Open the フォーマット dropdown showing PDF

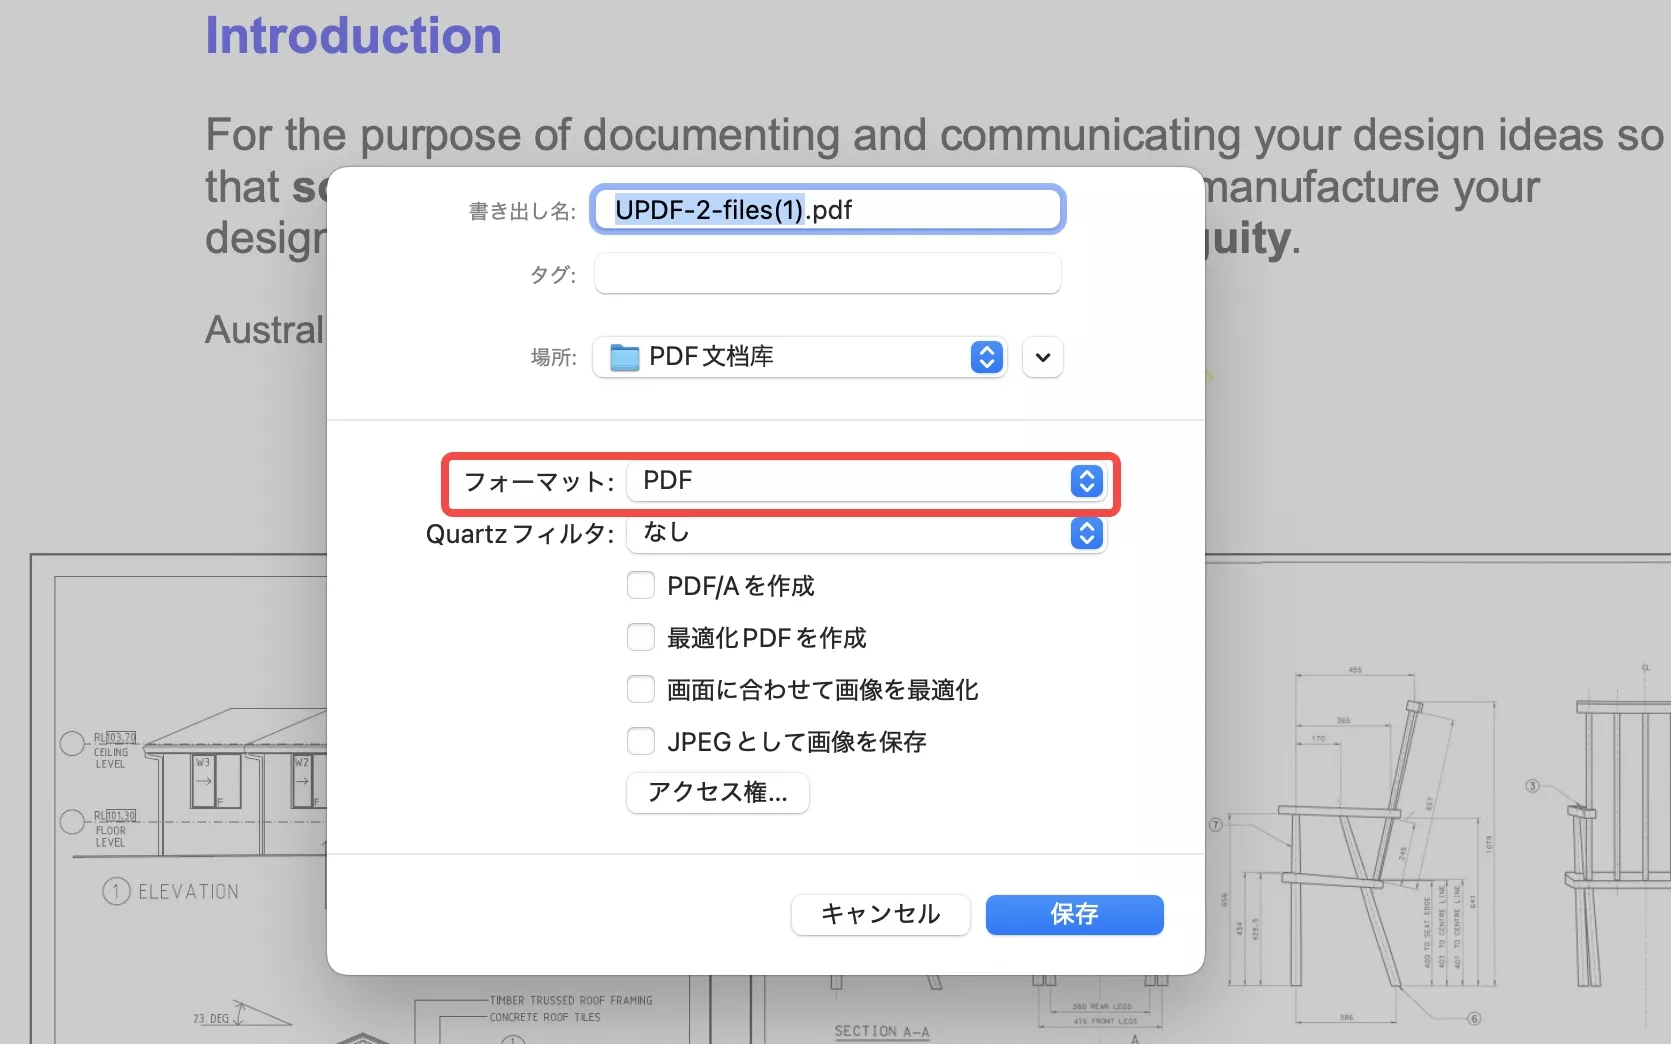click(860, 481)
